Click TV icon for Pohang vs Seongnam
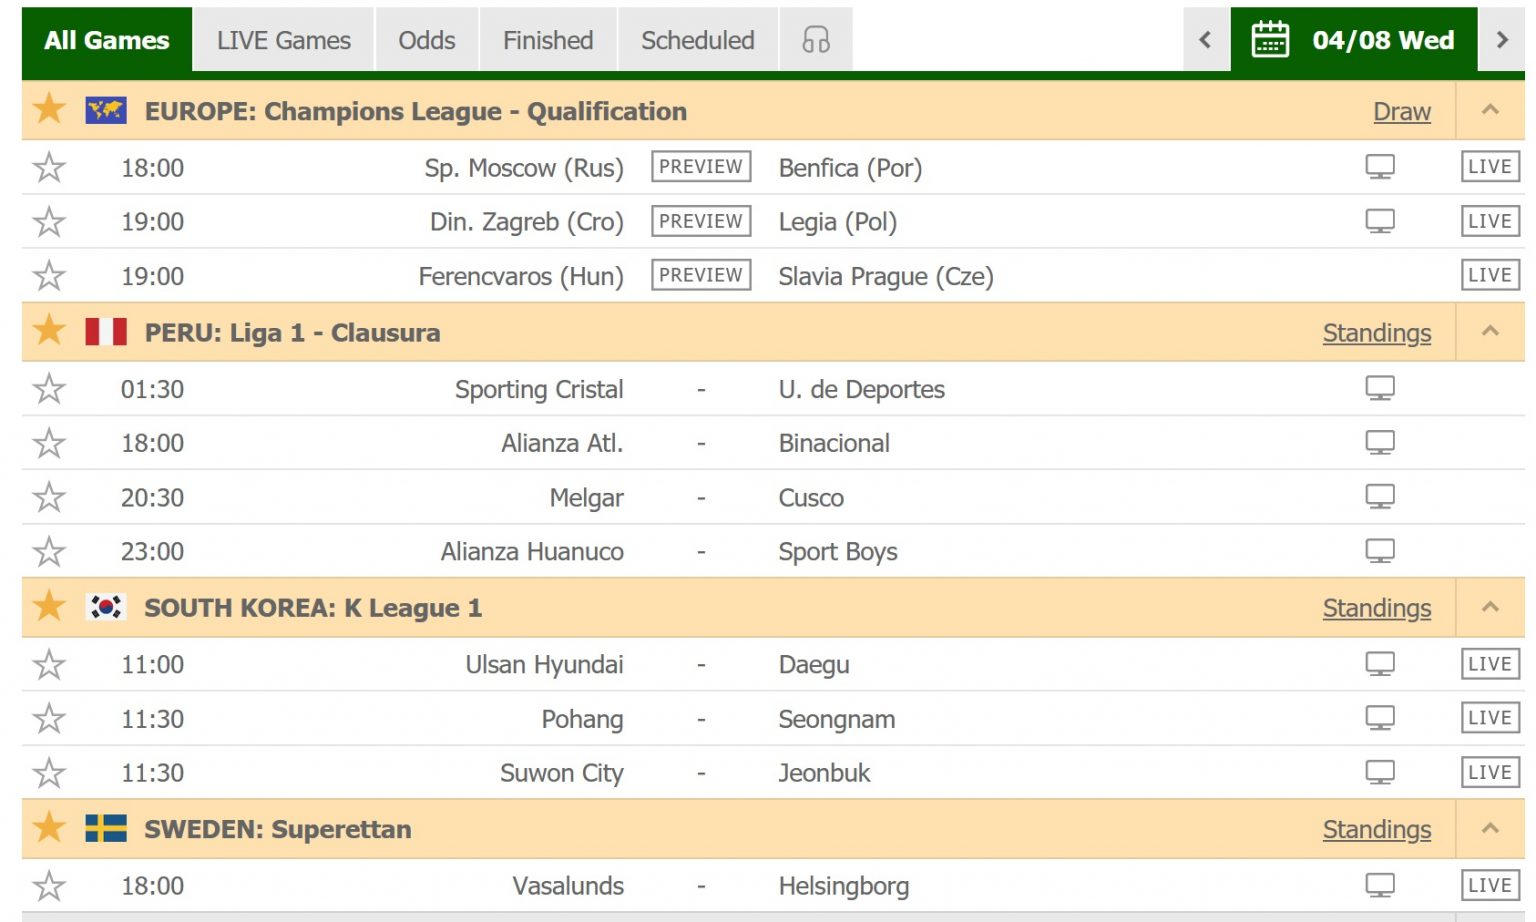The height and width of the screenshot is (922, 1536). [x=1380, y=718]
